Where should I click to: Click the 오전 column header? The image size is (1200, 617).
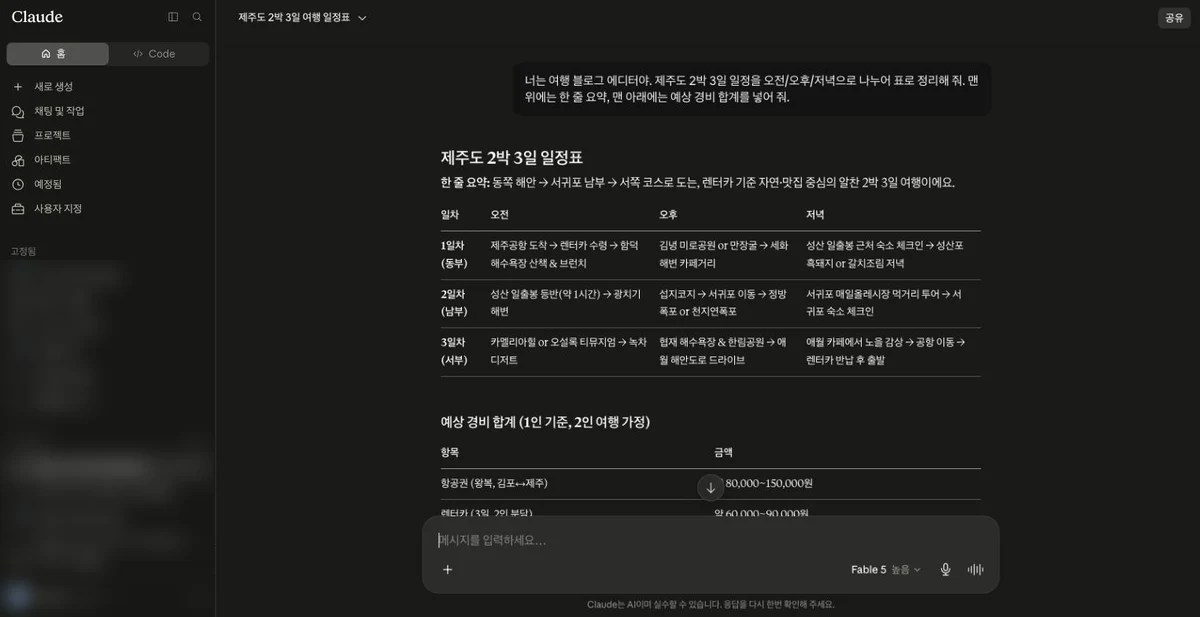click(x=500, y=215)
